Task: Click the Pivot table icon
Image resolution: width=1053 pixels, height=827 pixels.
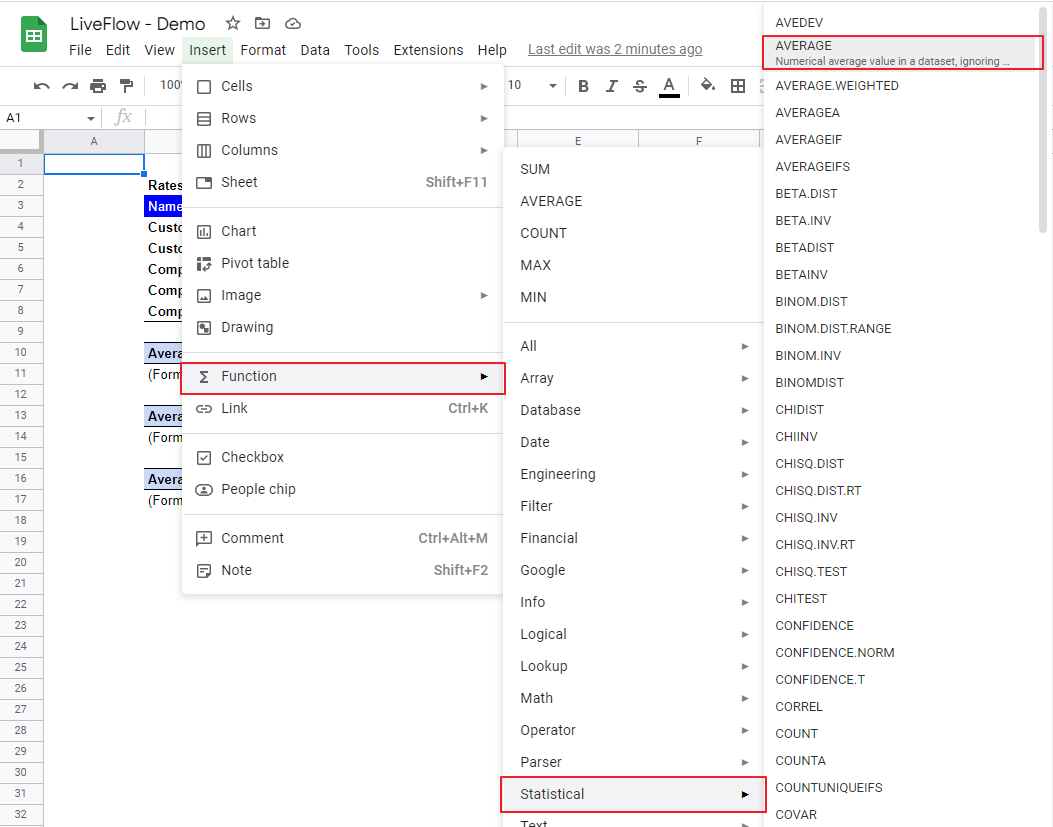Action: click(203, 264)
